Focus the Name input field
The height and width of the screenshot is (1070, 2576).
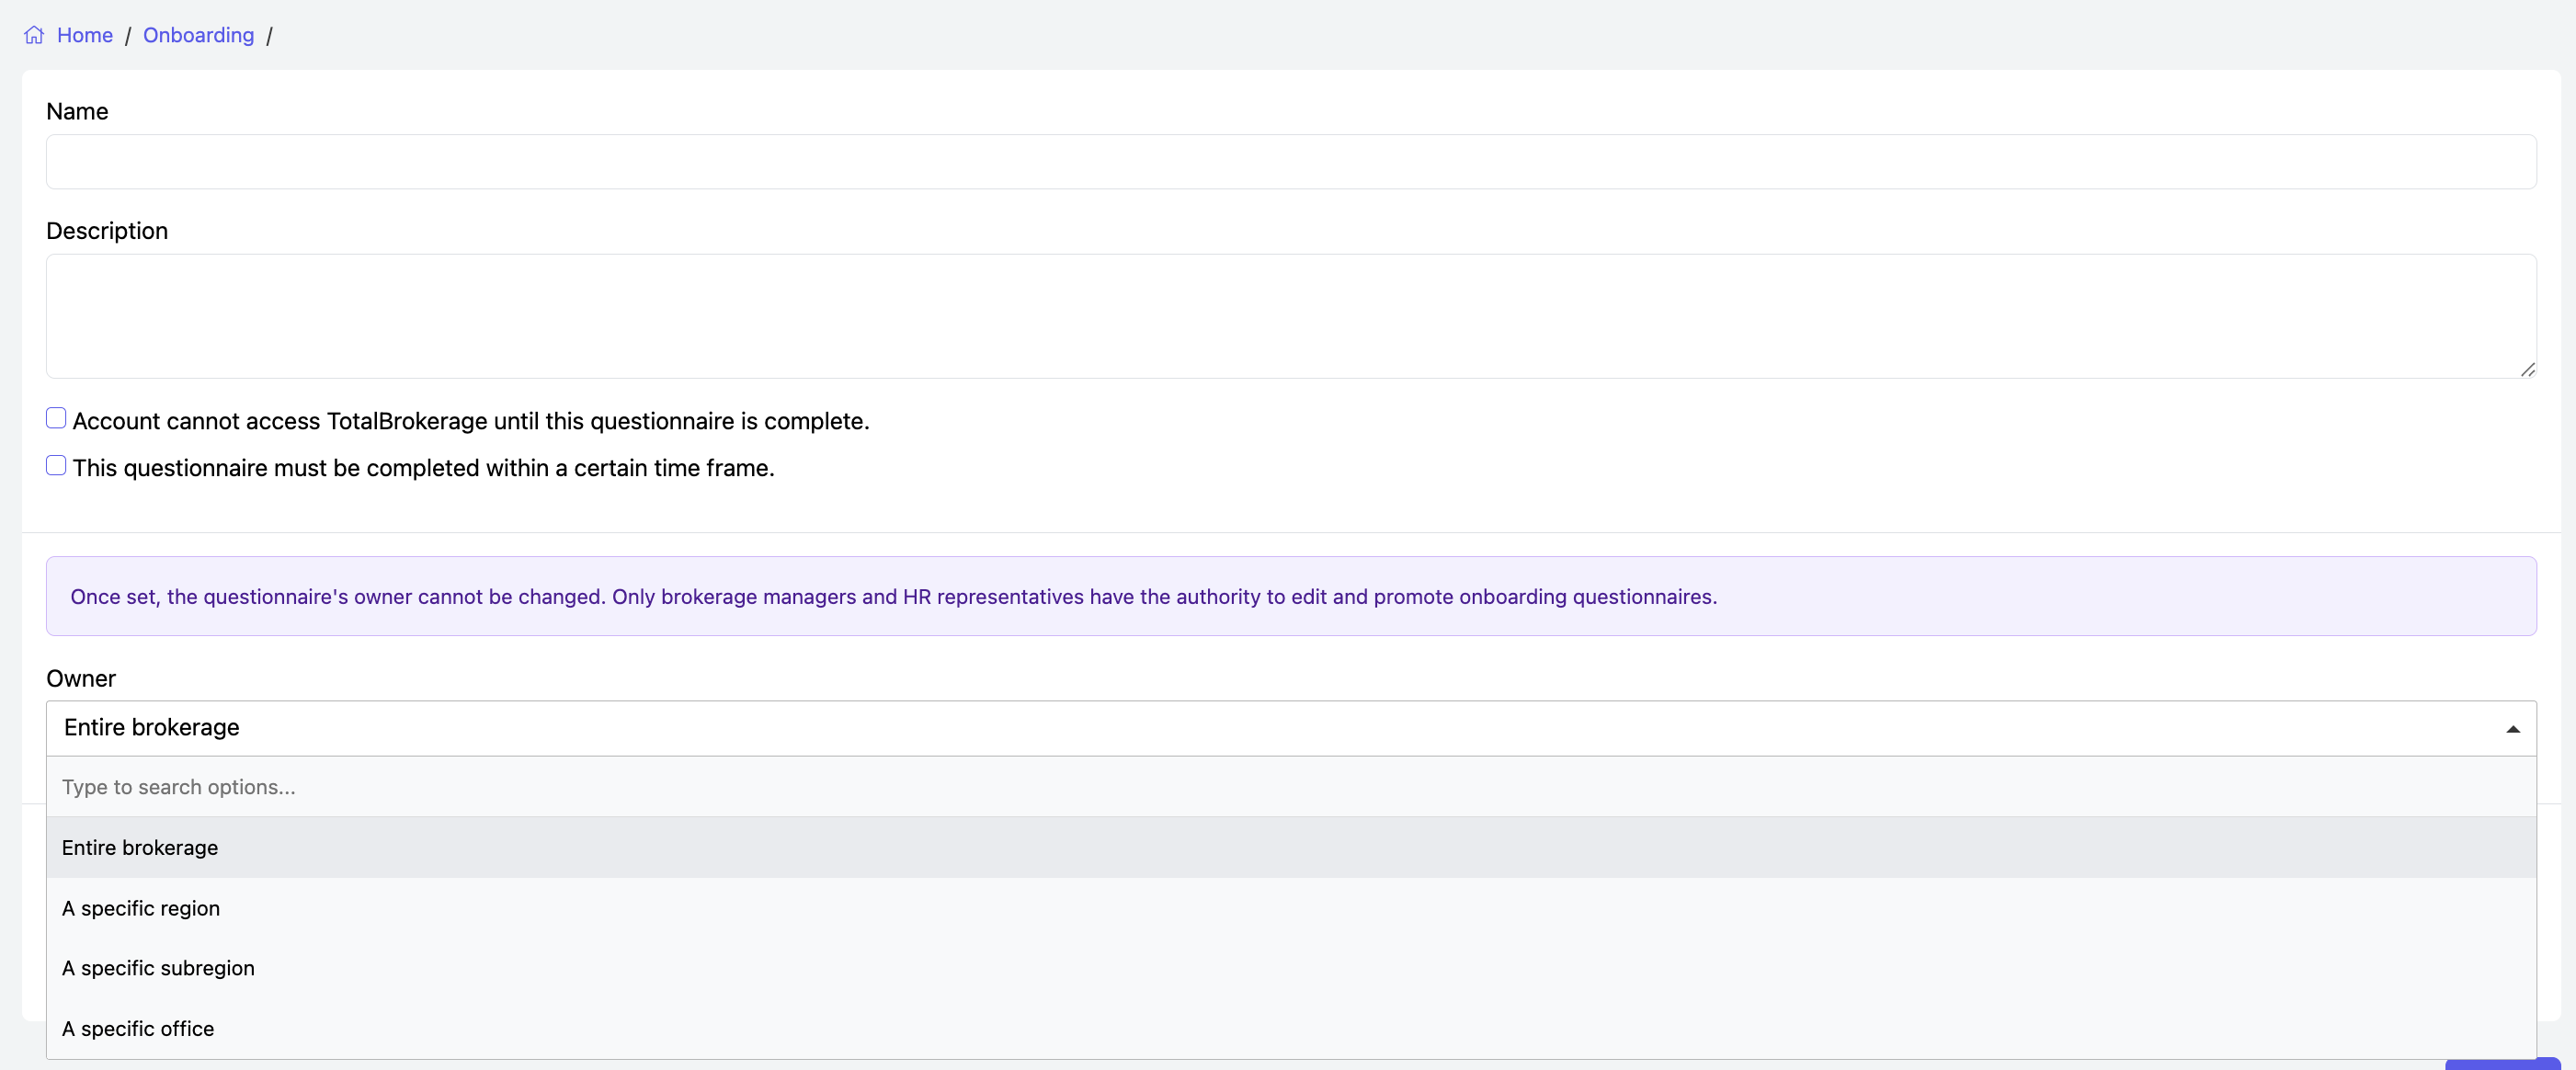[1290, 162]
